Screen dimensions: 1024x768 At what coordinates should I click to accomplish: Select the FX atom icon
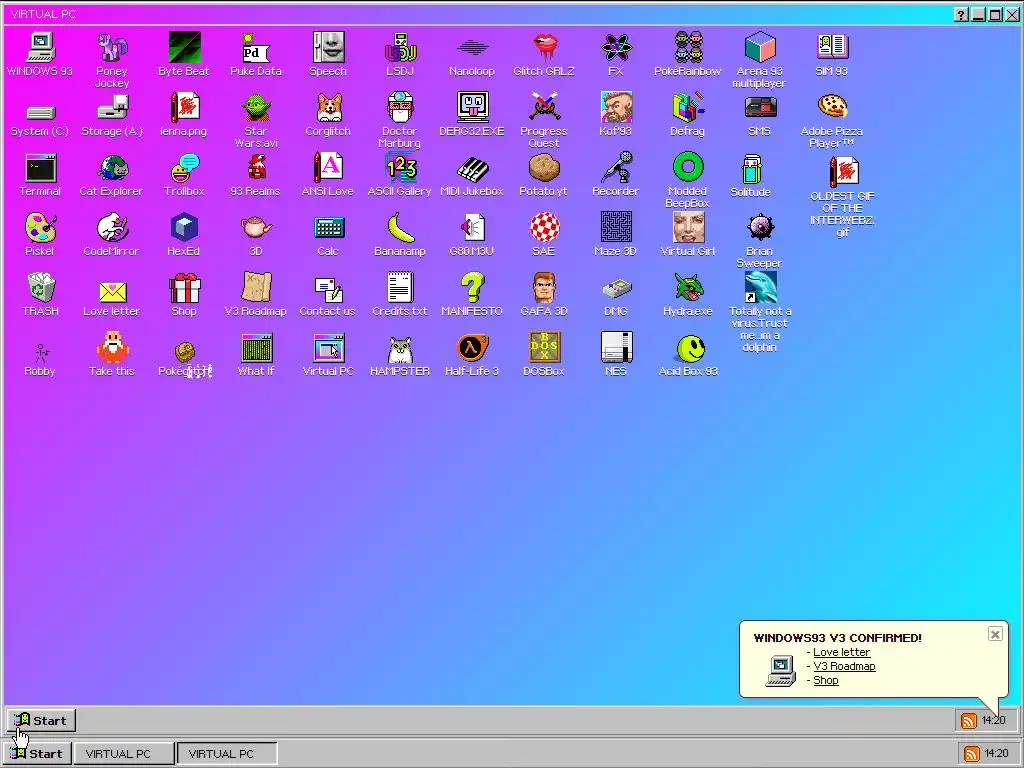(x=616, y=48)
